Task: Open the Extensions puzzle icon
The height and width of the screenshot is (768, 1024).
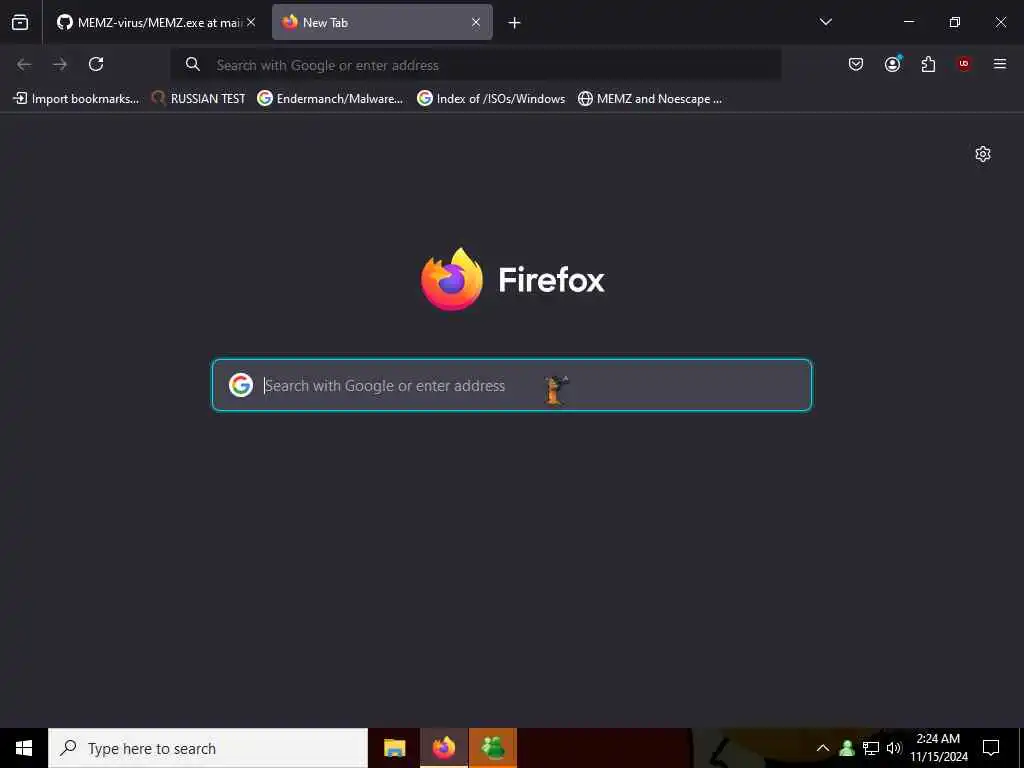Action: [928, 64]
